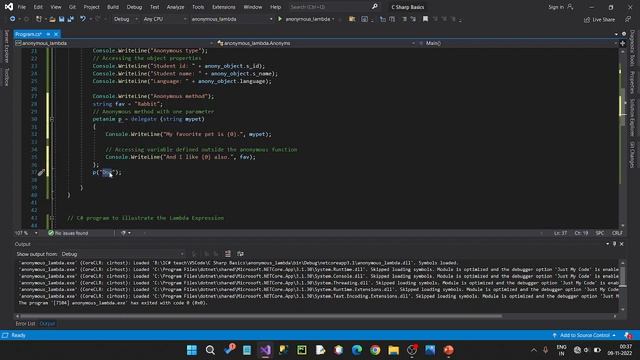Open the Windows Start menu

pyautogui.click(x=191, y=350)
